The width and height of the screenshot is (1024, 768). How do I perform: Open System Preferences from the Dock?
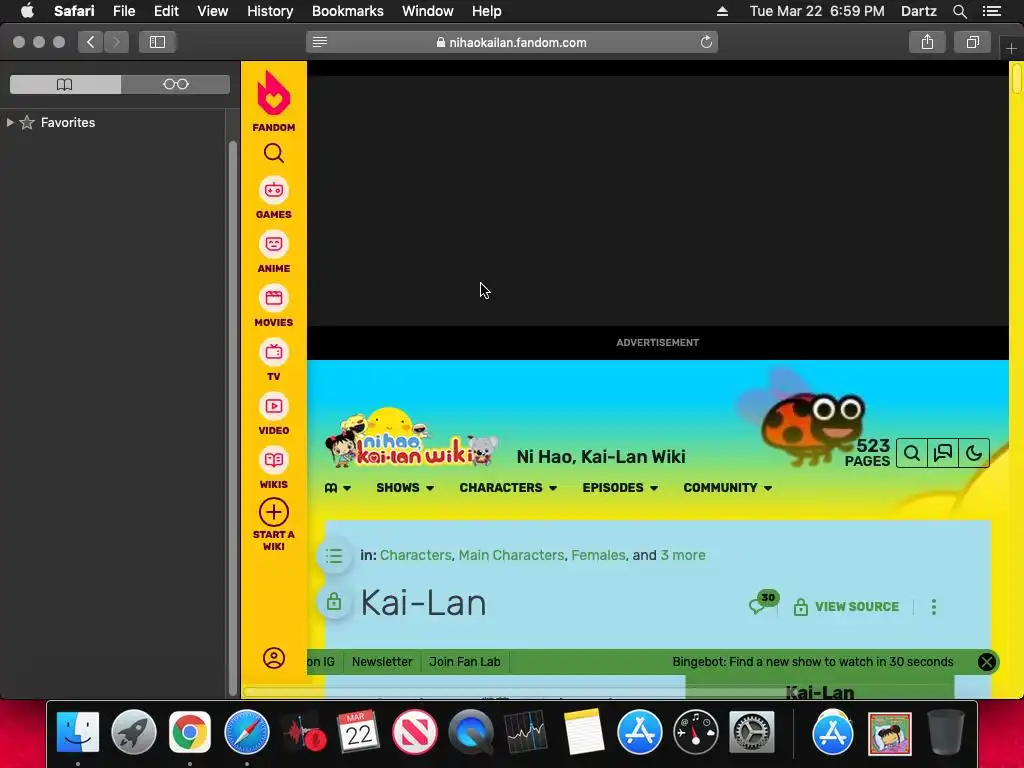752,732
